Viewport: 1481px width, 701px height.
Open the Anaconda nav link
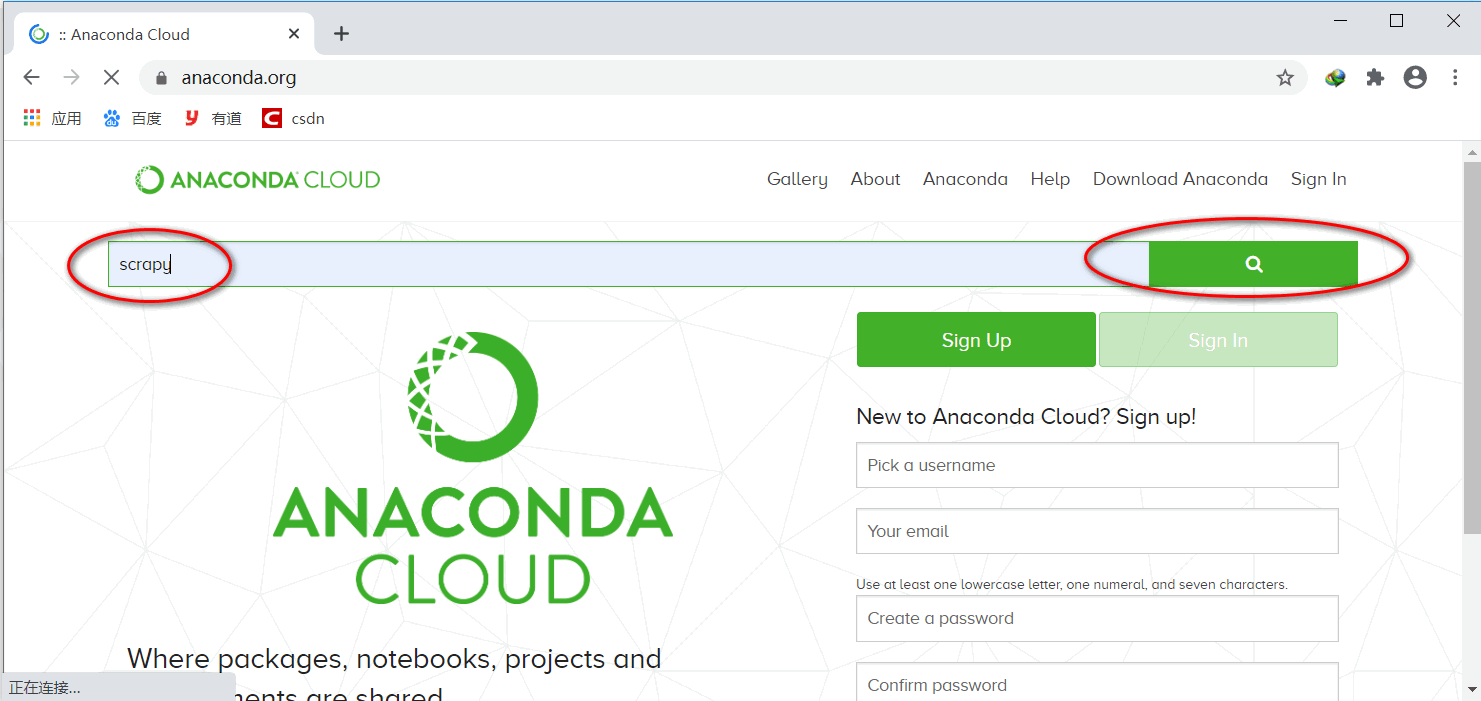(x=965, y=179)
